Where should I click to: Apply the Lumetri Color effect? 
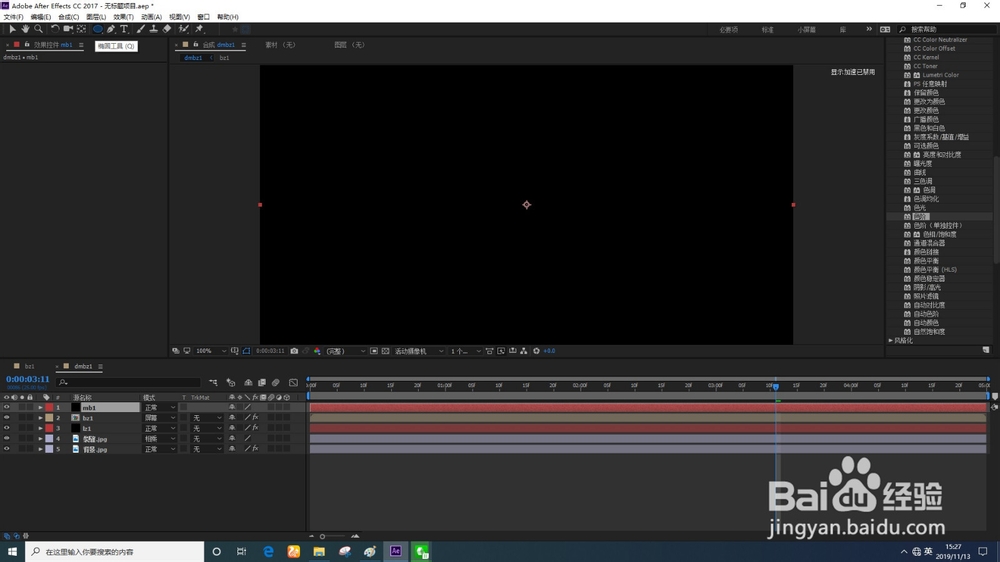coord(940,75)
